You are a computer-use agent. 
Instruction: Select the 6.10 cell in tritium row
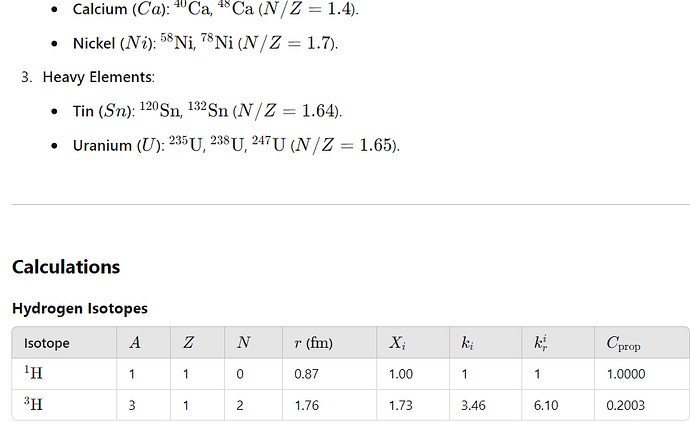(x=546, y=405)
